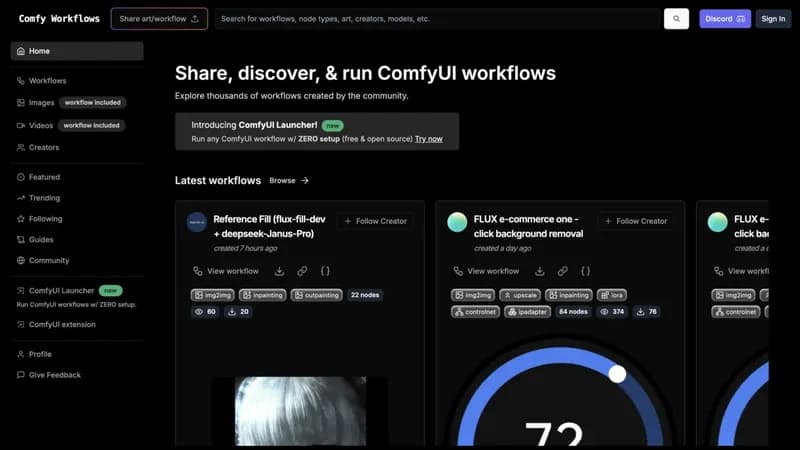Viewport: 800px width, 450px height.
Task: Click the Try now link
Action: point(429,139)
